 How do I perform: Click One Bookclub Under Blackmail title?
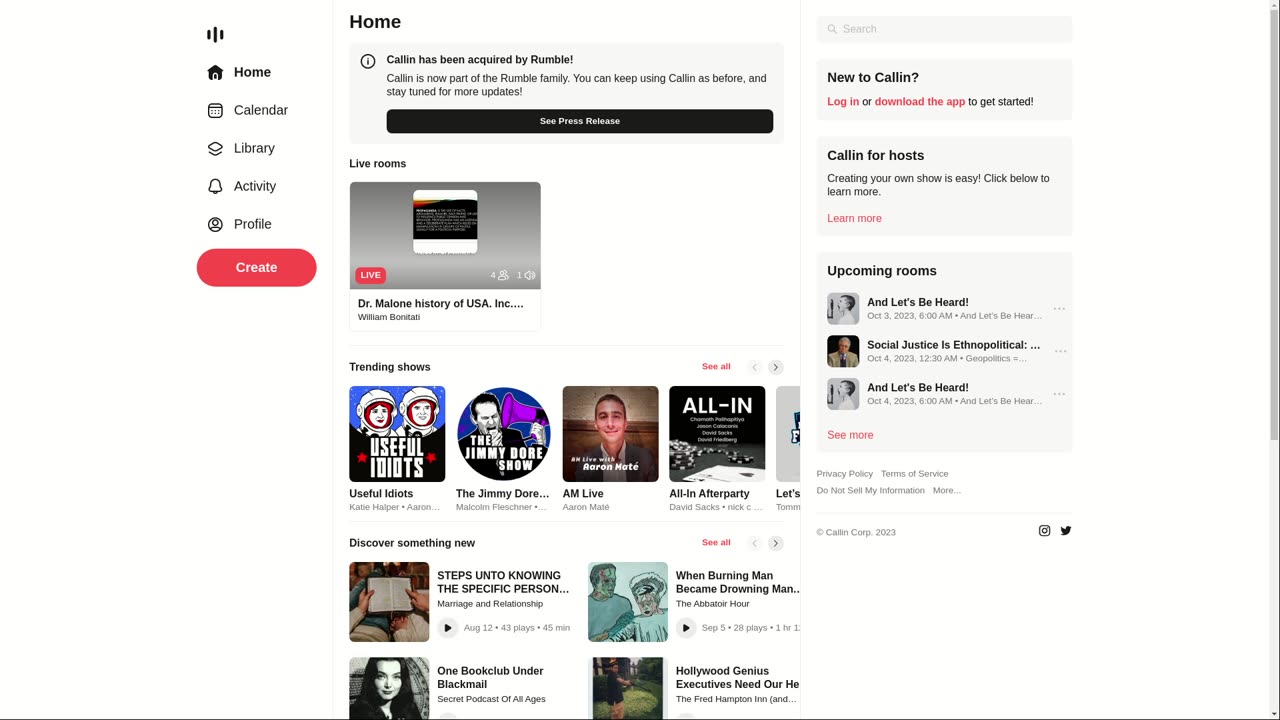(490, 678)
